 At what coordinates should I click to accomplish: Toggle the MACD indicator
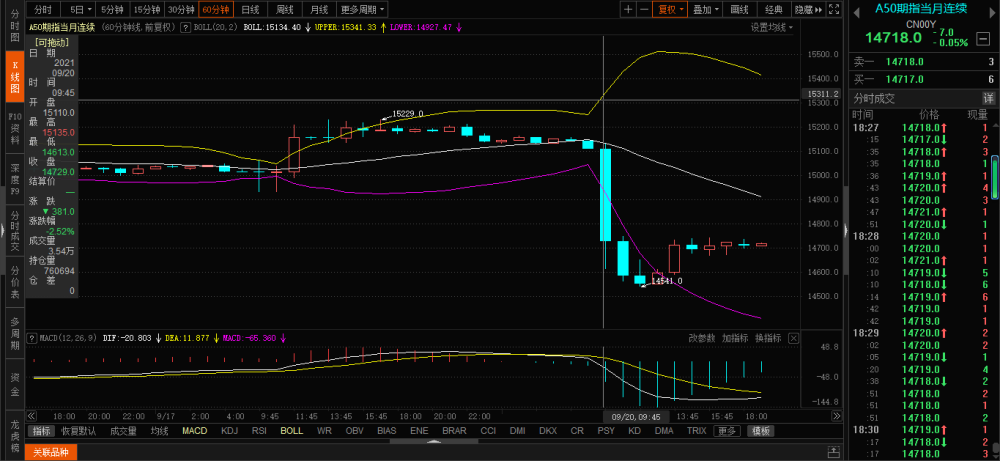click(x=195, y=431)
